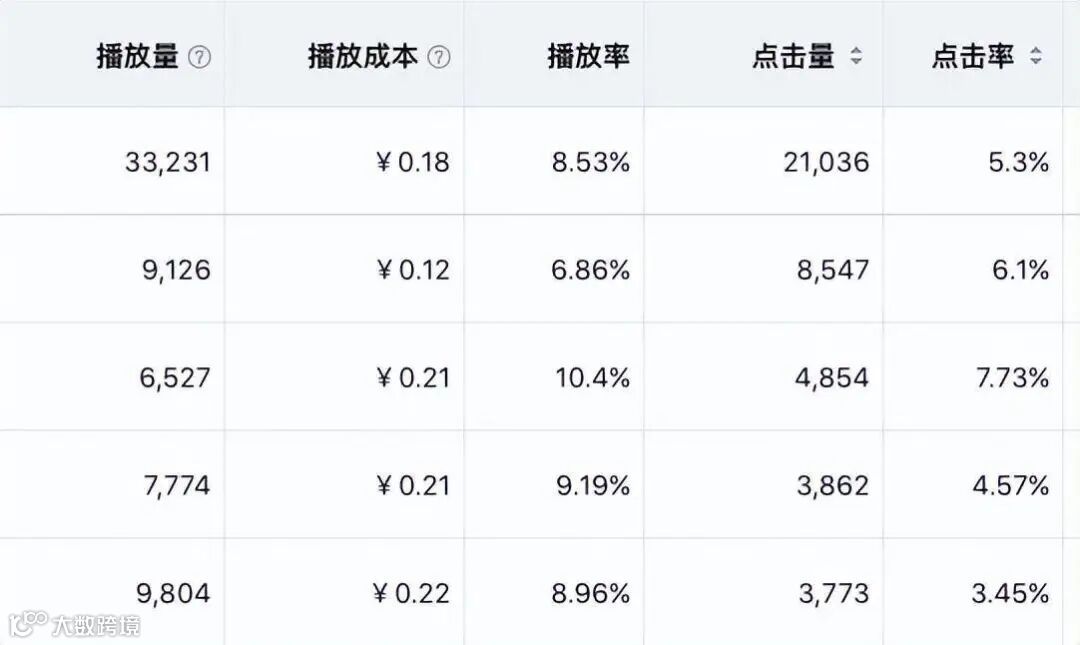This screenshot has height=645, width=1080.
Task: Sort by 点击量 using sort arrows
Action: pos(856,57)
